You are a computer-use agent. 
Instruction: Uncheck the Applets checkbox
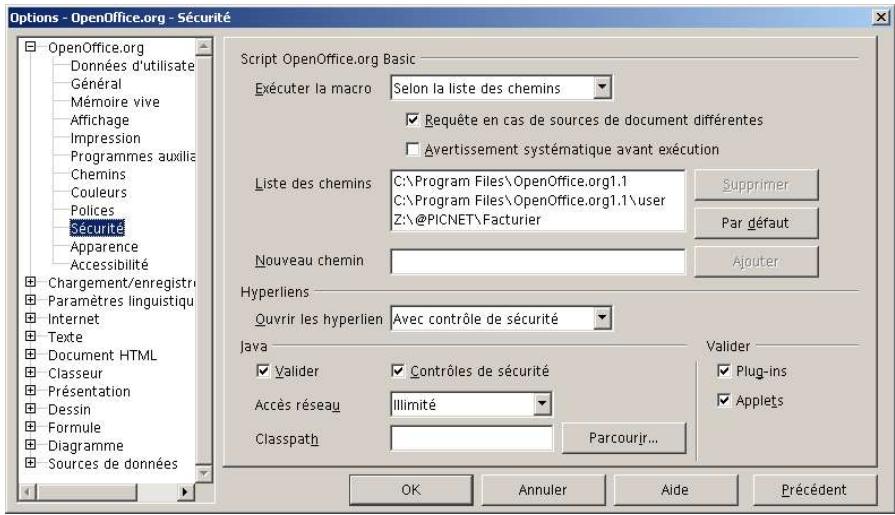(x=723, y=400)
